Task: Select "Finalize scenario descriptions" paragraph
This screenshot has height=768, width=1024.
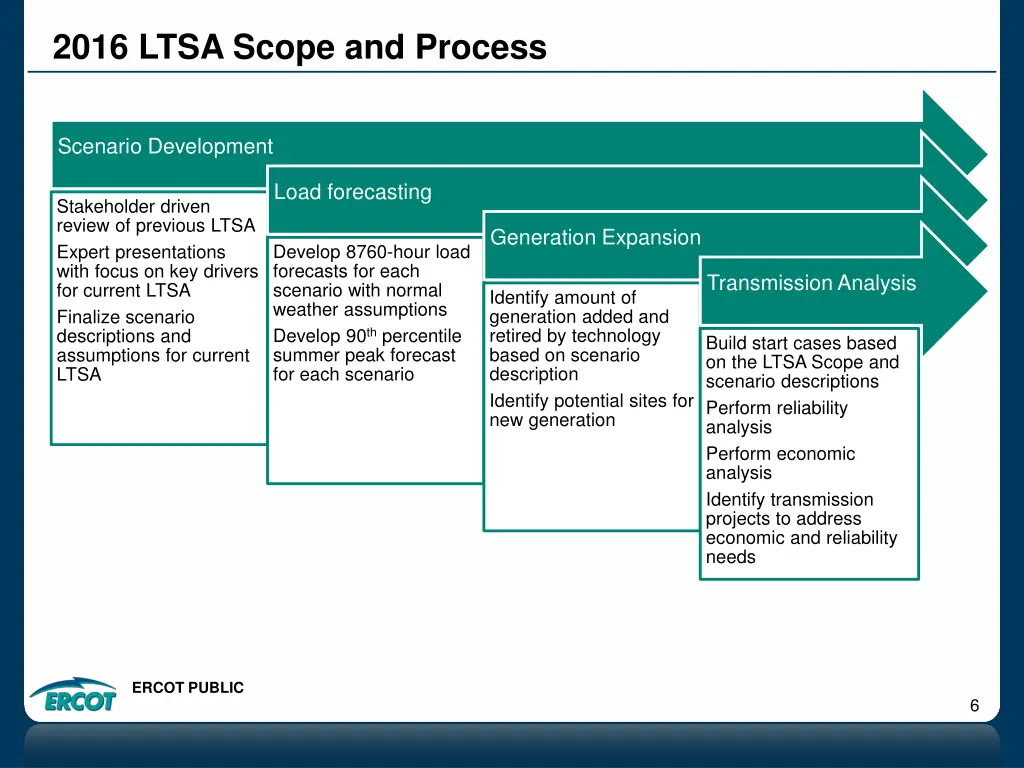Action: pyautogui.click(x=152, y=346)
